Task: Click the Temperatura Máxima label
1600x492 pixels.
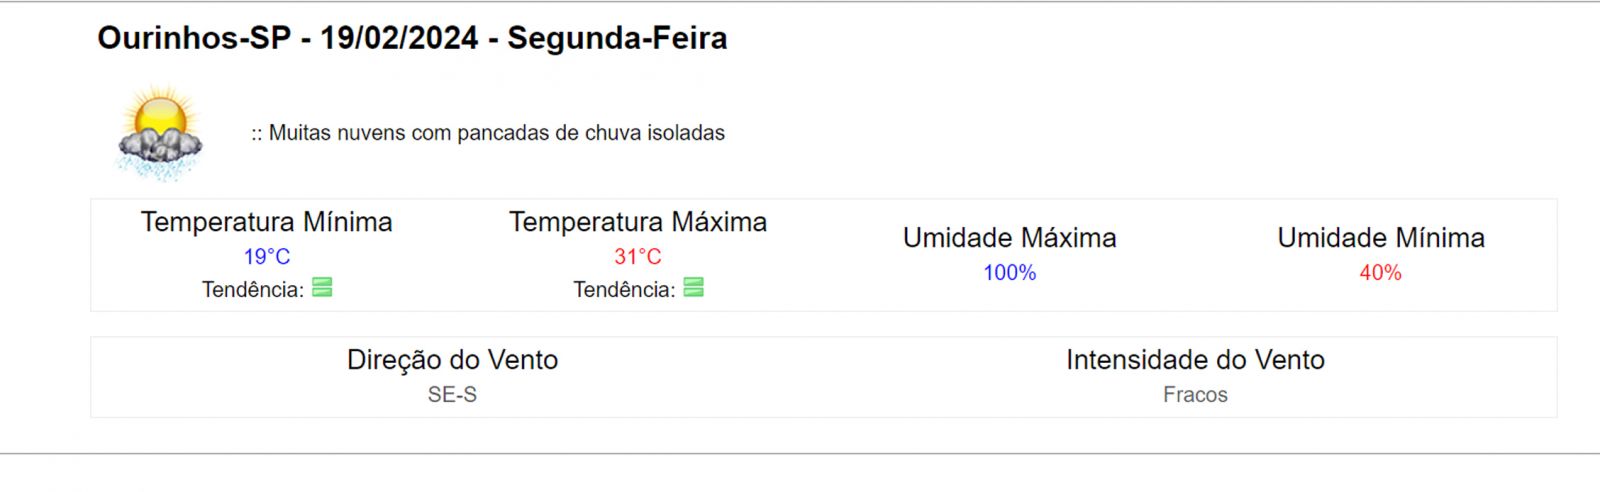Action: coord(638,222)
